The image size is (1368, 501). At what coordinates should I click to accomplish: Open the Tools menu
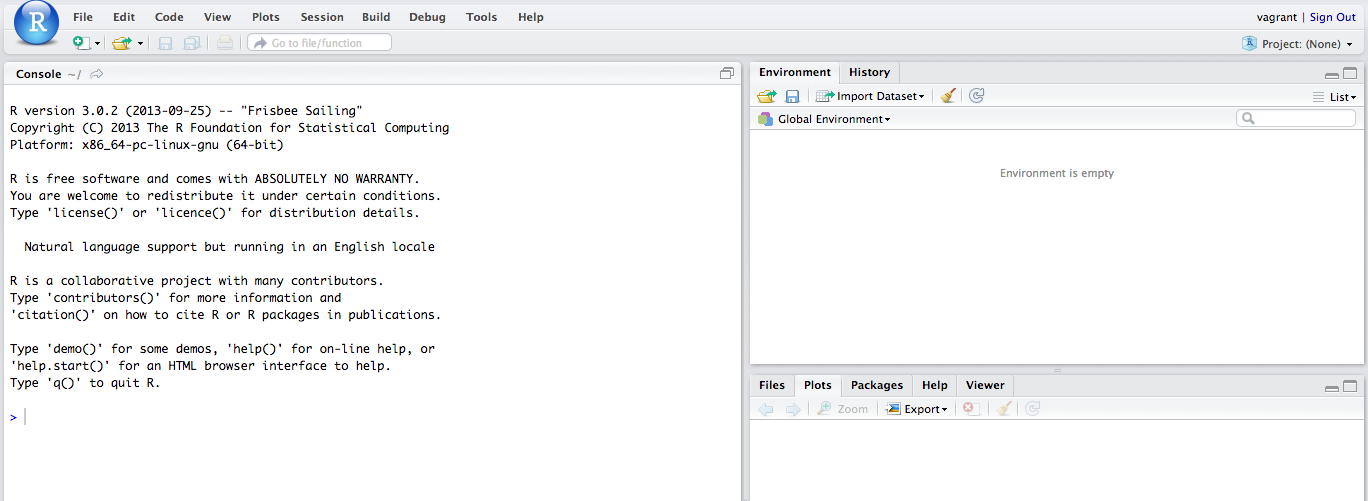pyautogui.click(x=481, y=17)
